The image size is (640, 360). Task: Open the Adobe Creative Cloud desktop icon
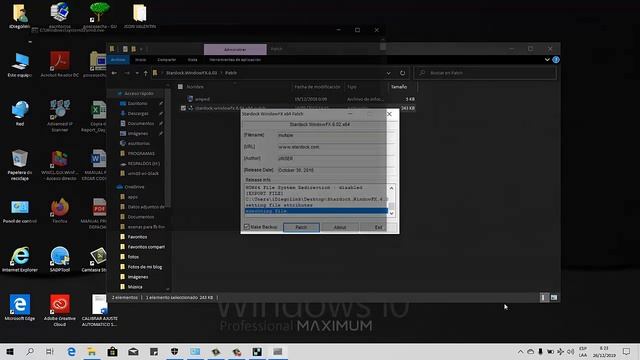tap(60, 310)
